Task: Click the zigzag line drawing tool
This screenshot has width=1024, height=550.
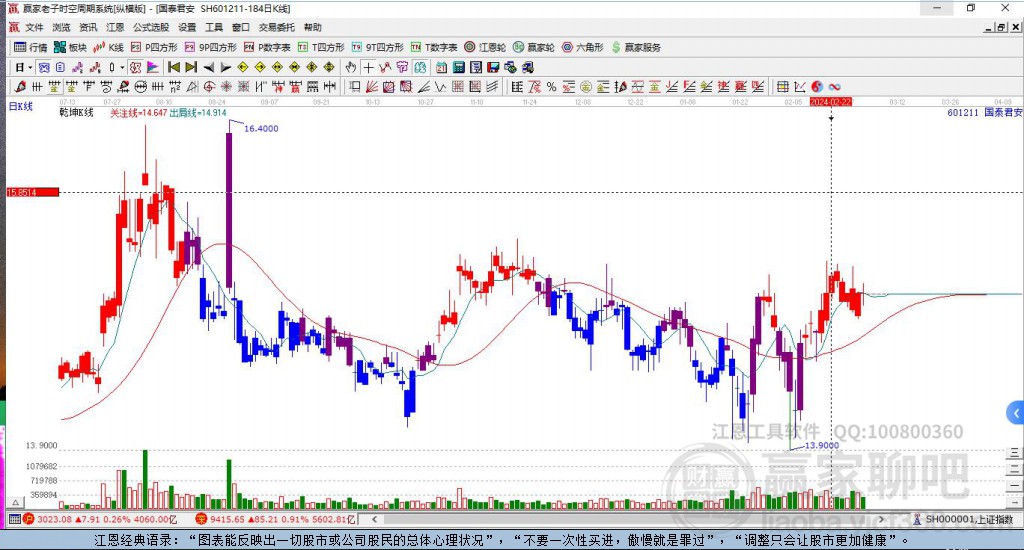Action: click(440, 86)
